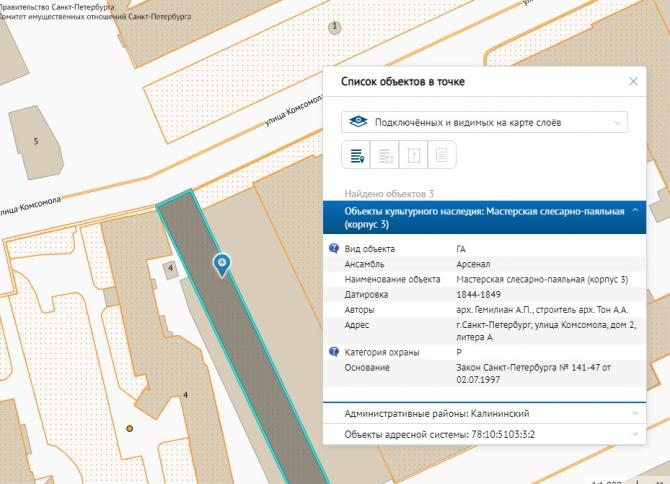Click help icon beside Вид объекта

tap(334, 248)
